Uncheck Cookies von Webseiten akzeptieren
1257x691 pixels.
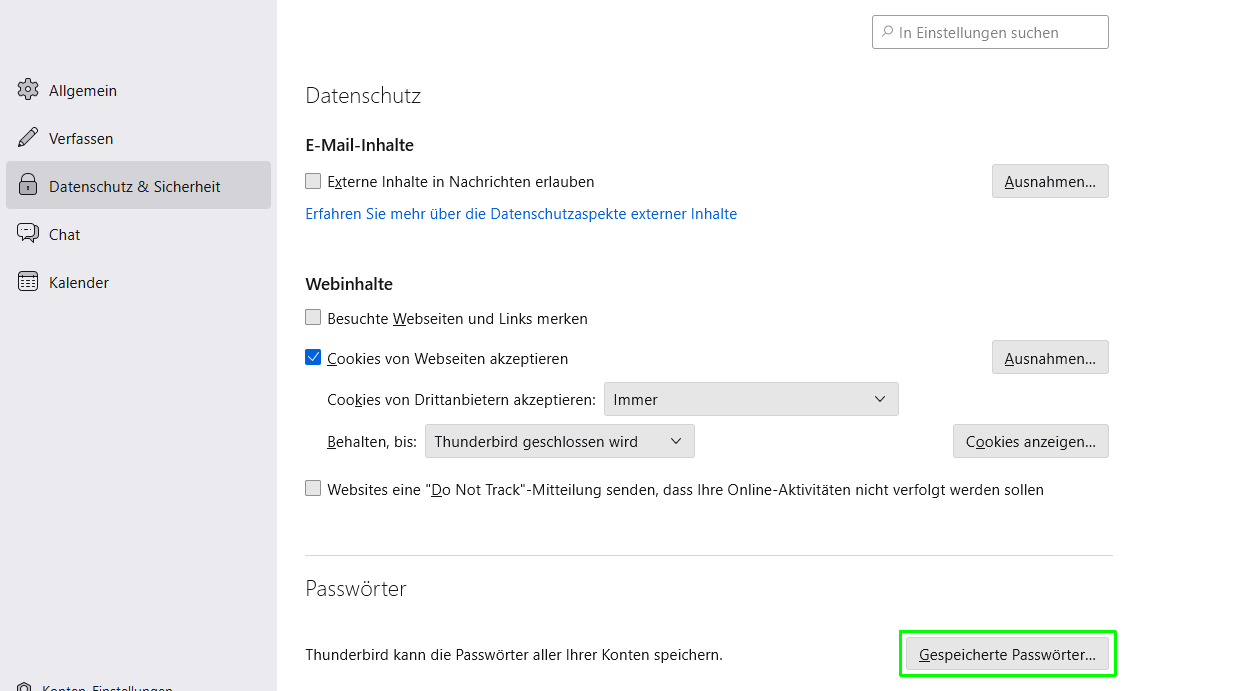tap(313, 358)
